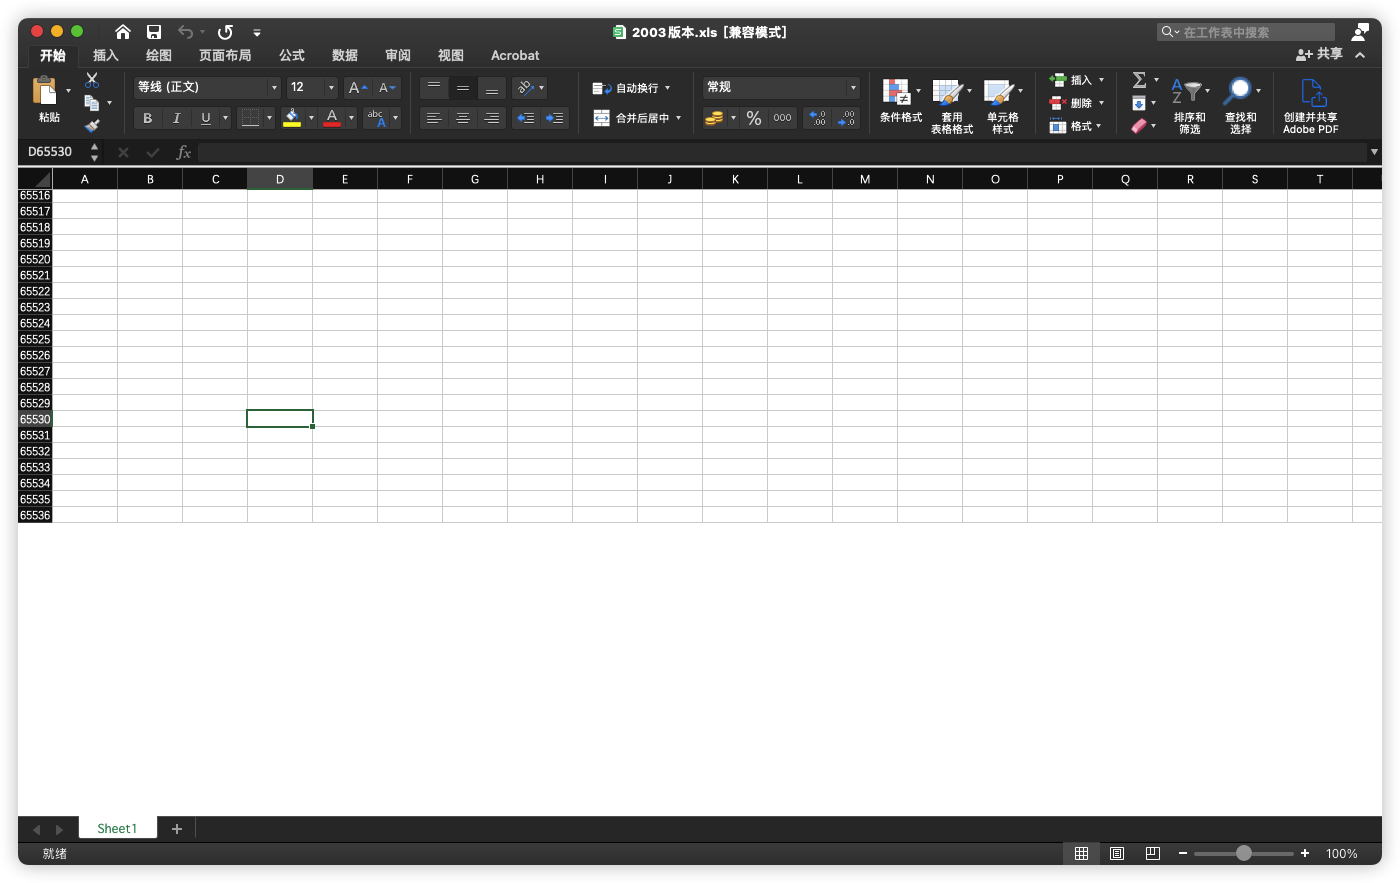The image size is (1400, 883).
Task: Switch to the 插入 ribbon tab
Action: point(106,55)
